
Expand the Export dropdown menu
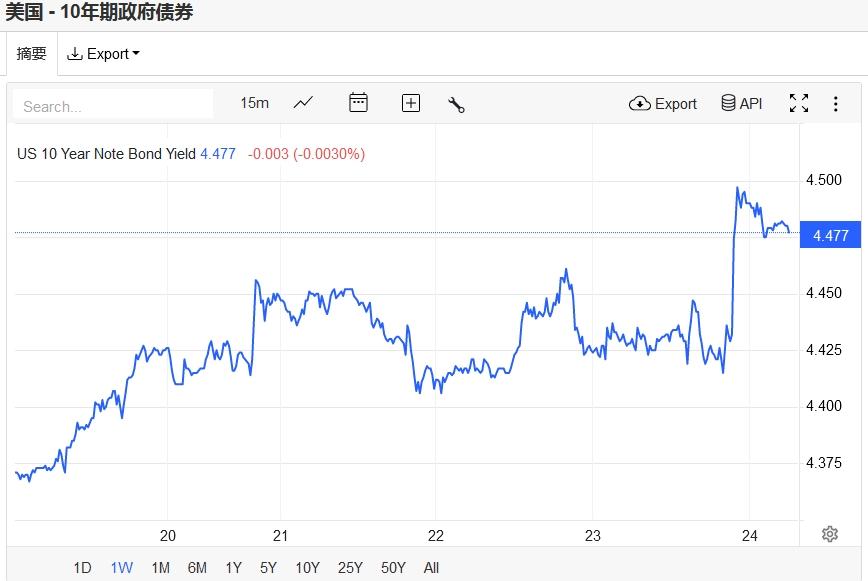tap(103, 54)
